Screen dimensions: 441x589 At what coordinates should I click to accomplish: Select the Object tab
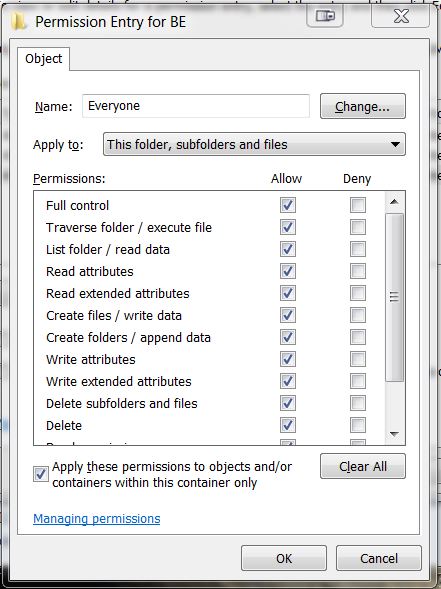pyautogui.click(x=44, y=59)
